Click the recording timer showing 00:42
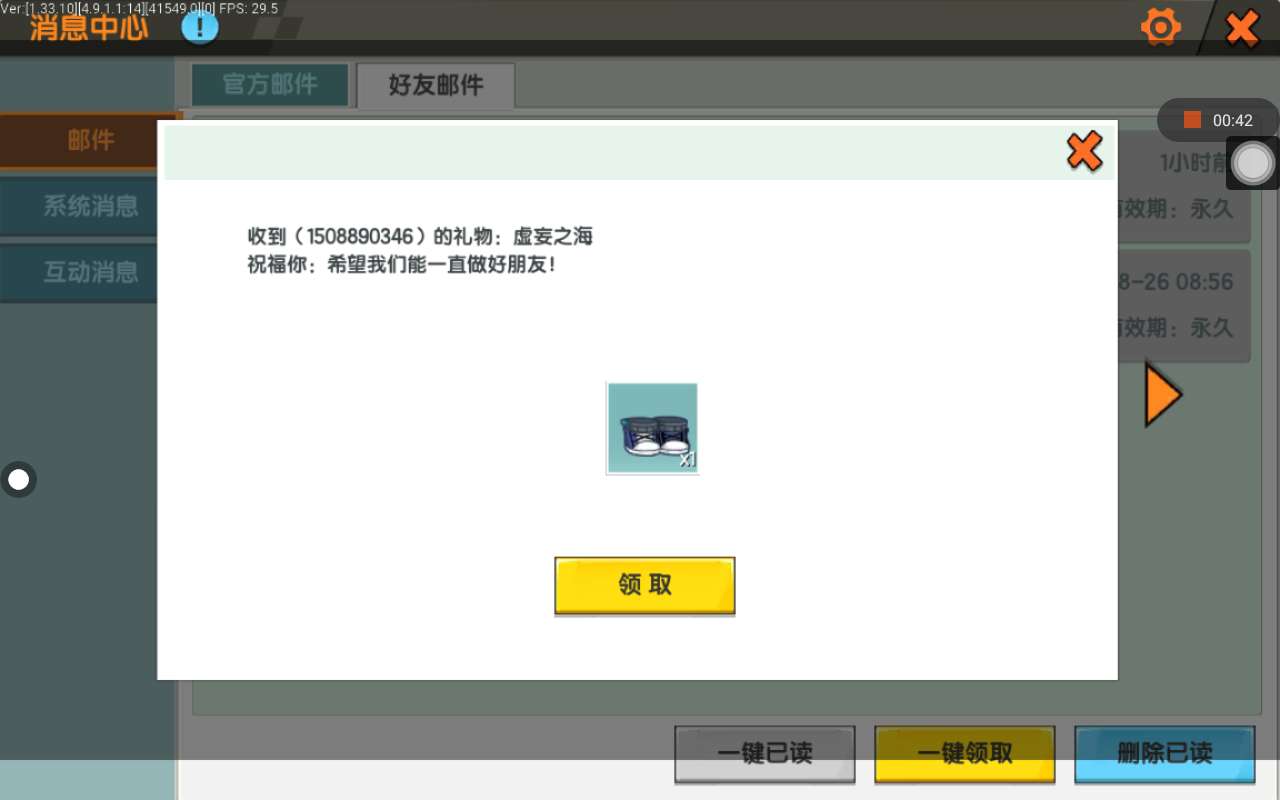1280x800 pixels. coord(1232,121)
